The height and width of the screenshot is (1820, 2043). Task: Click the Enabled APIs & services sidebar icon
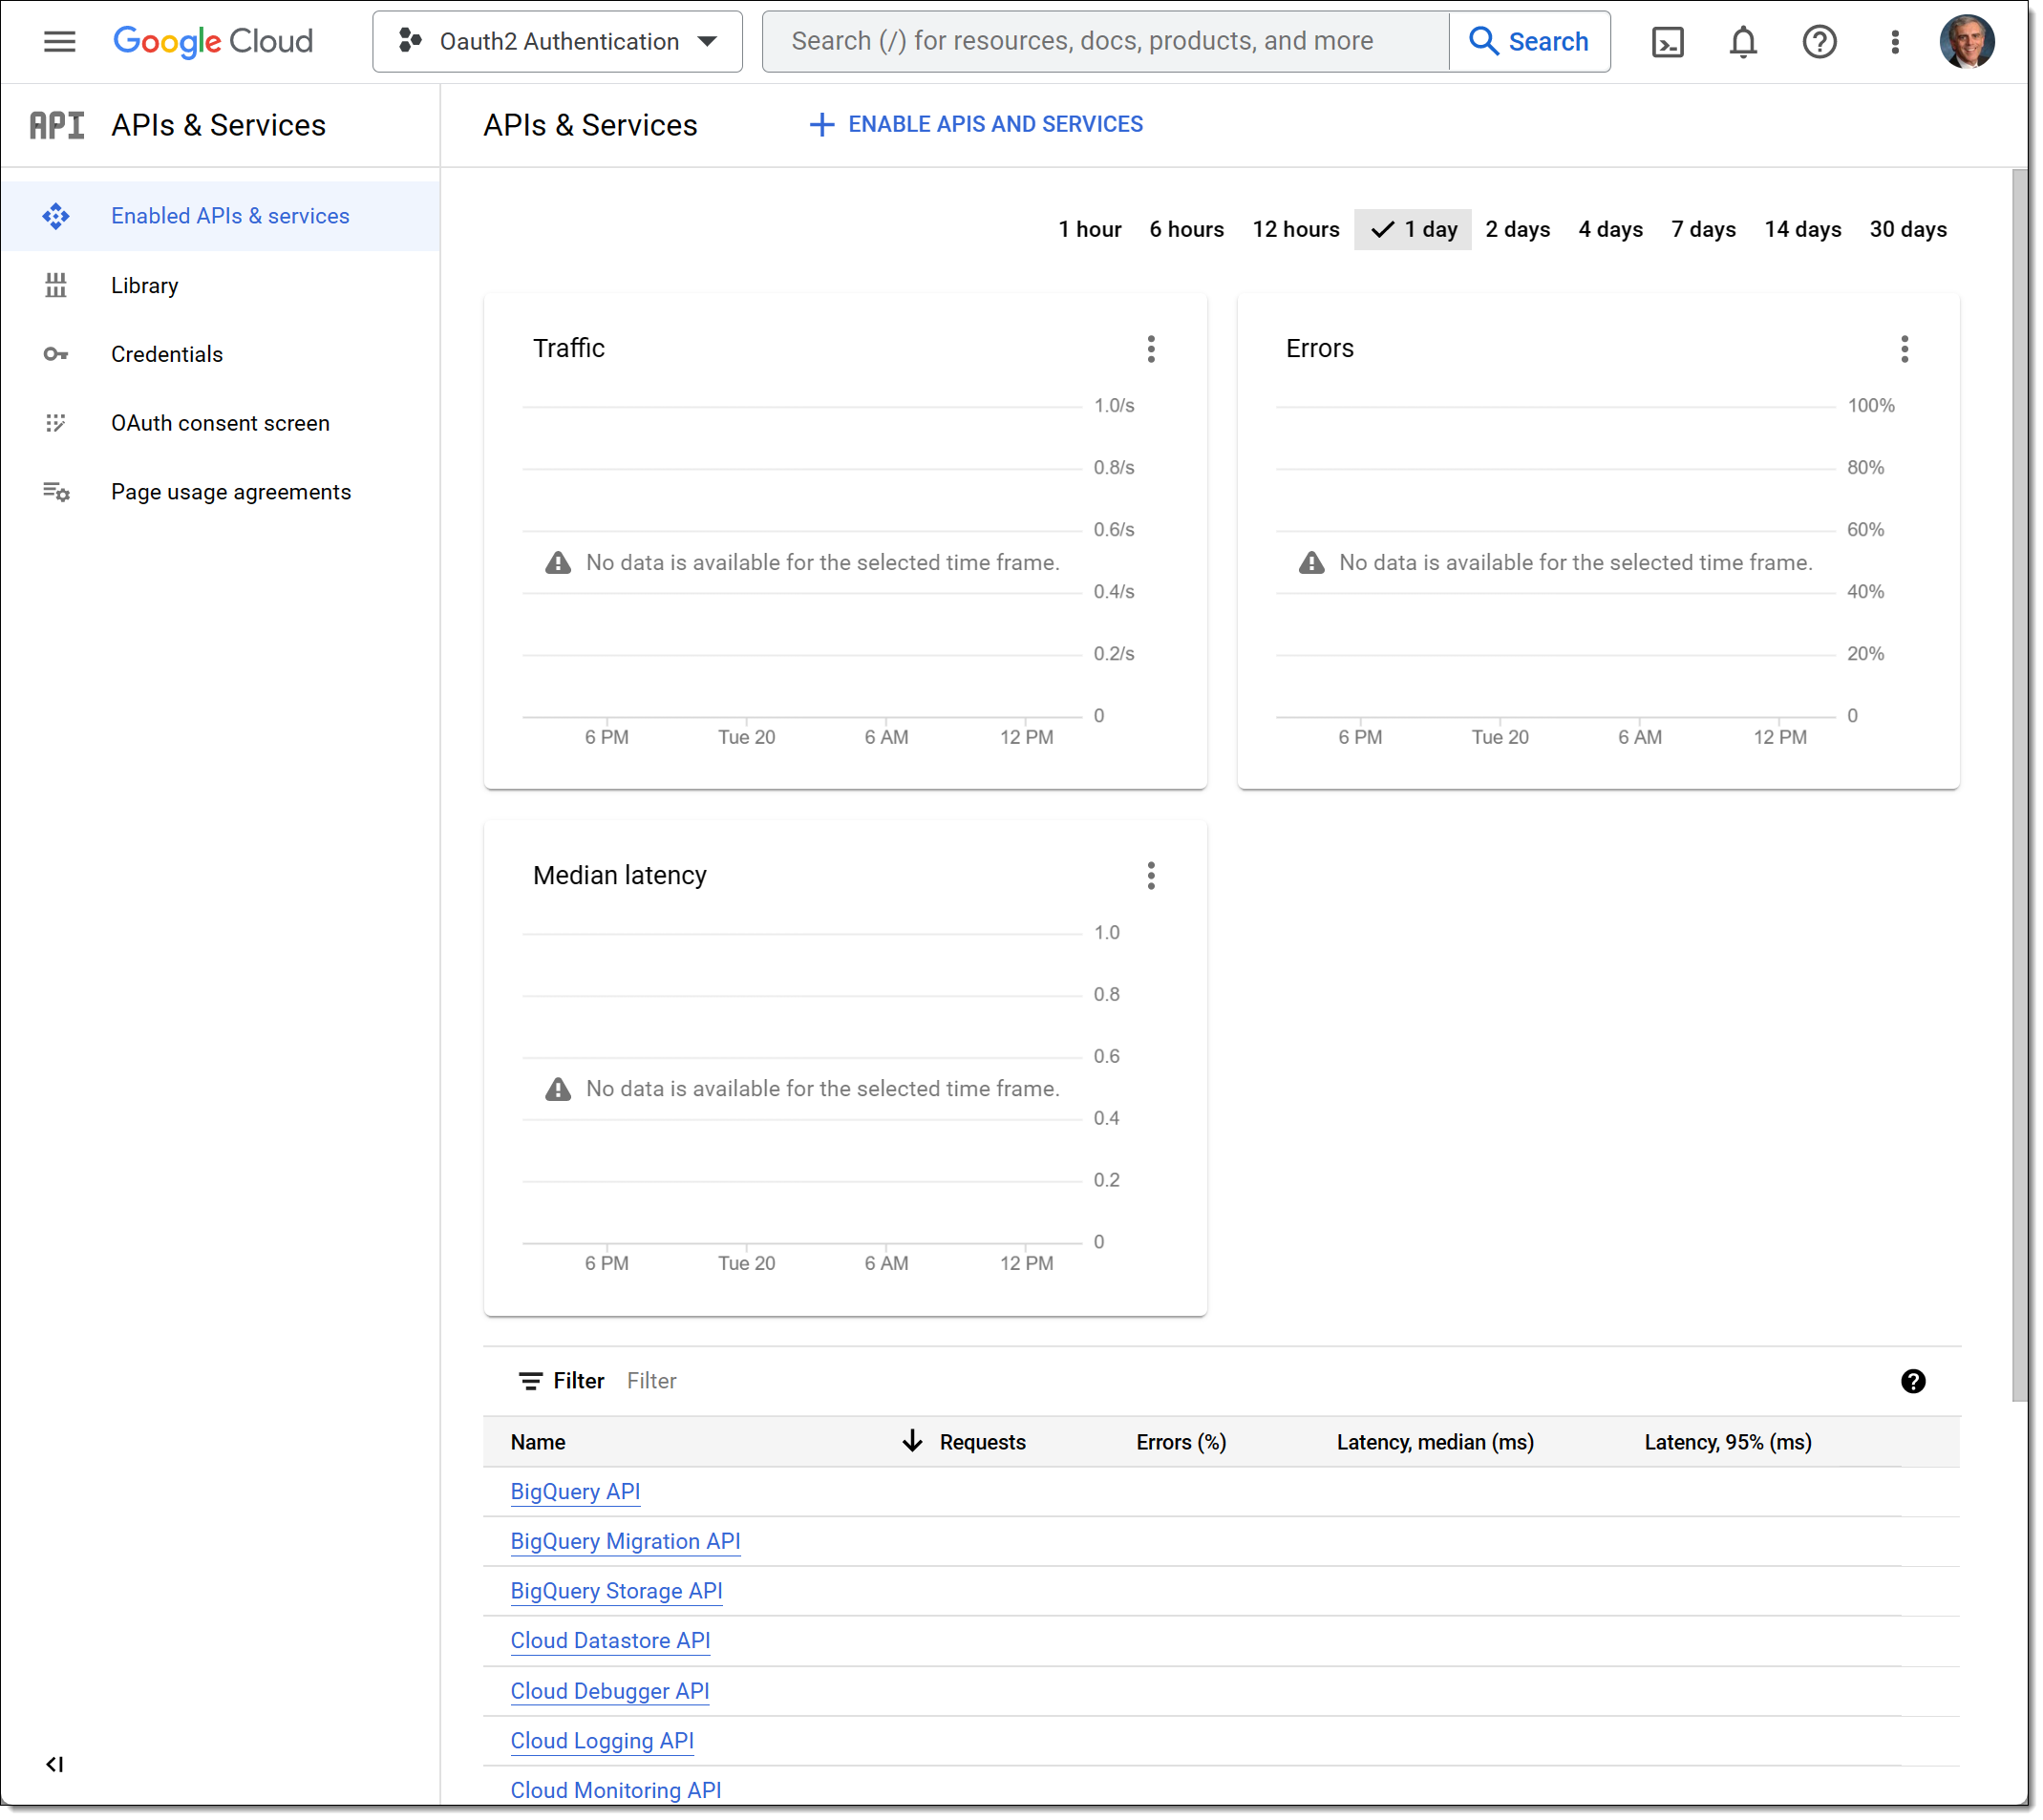(56, 216)
